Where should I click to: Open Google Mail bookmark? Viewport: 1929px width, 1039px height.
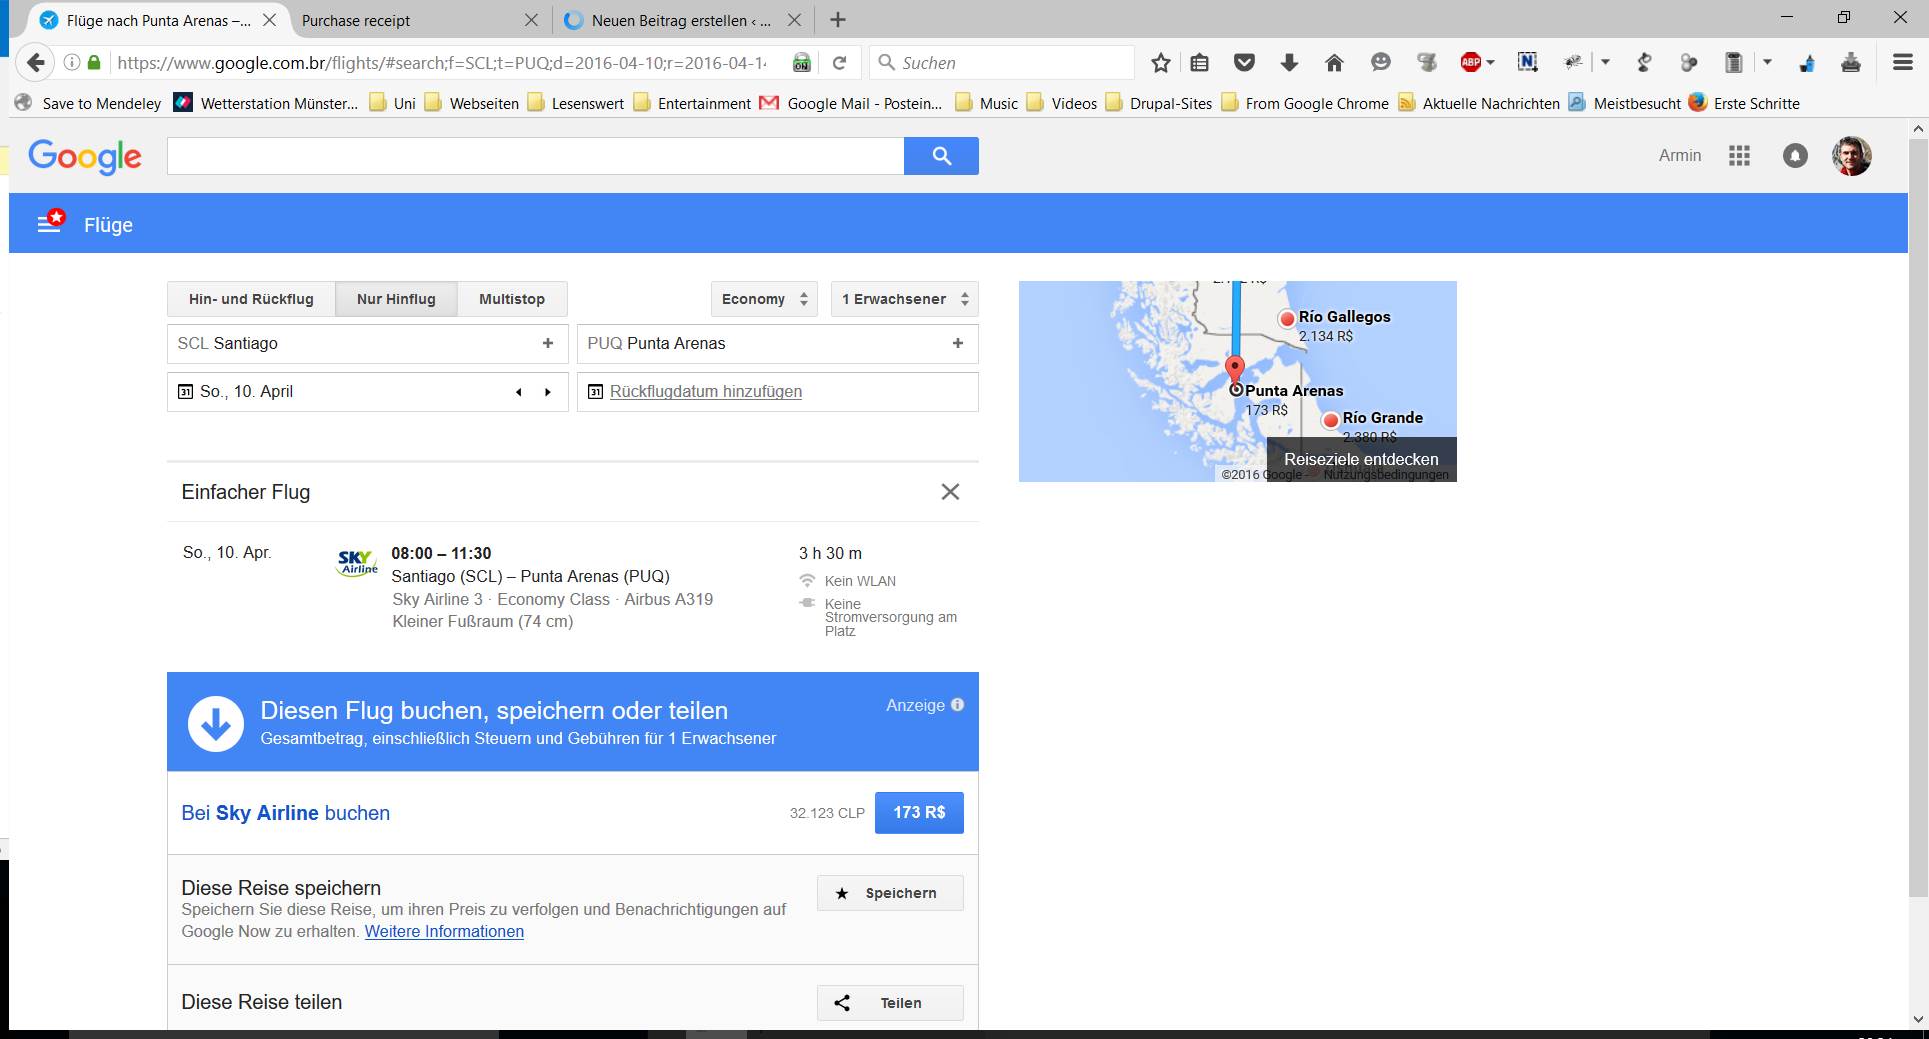(850, 103)
